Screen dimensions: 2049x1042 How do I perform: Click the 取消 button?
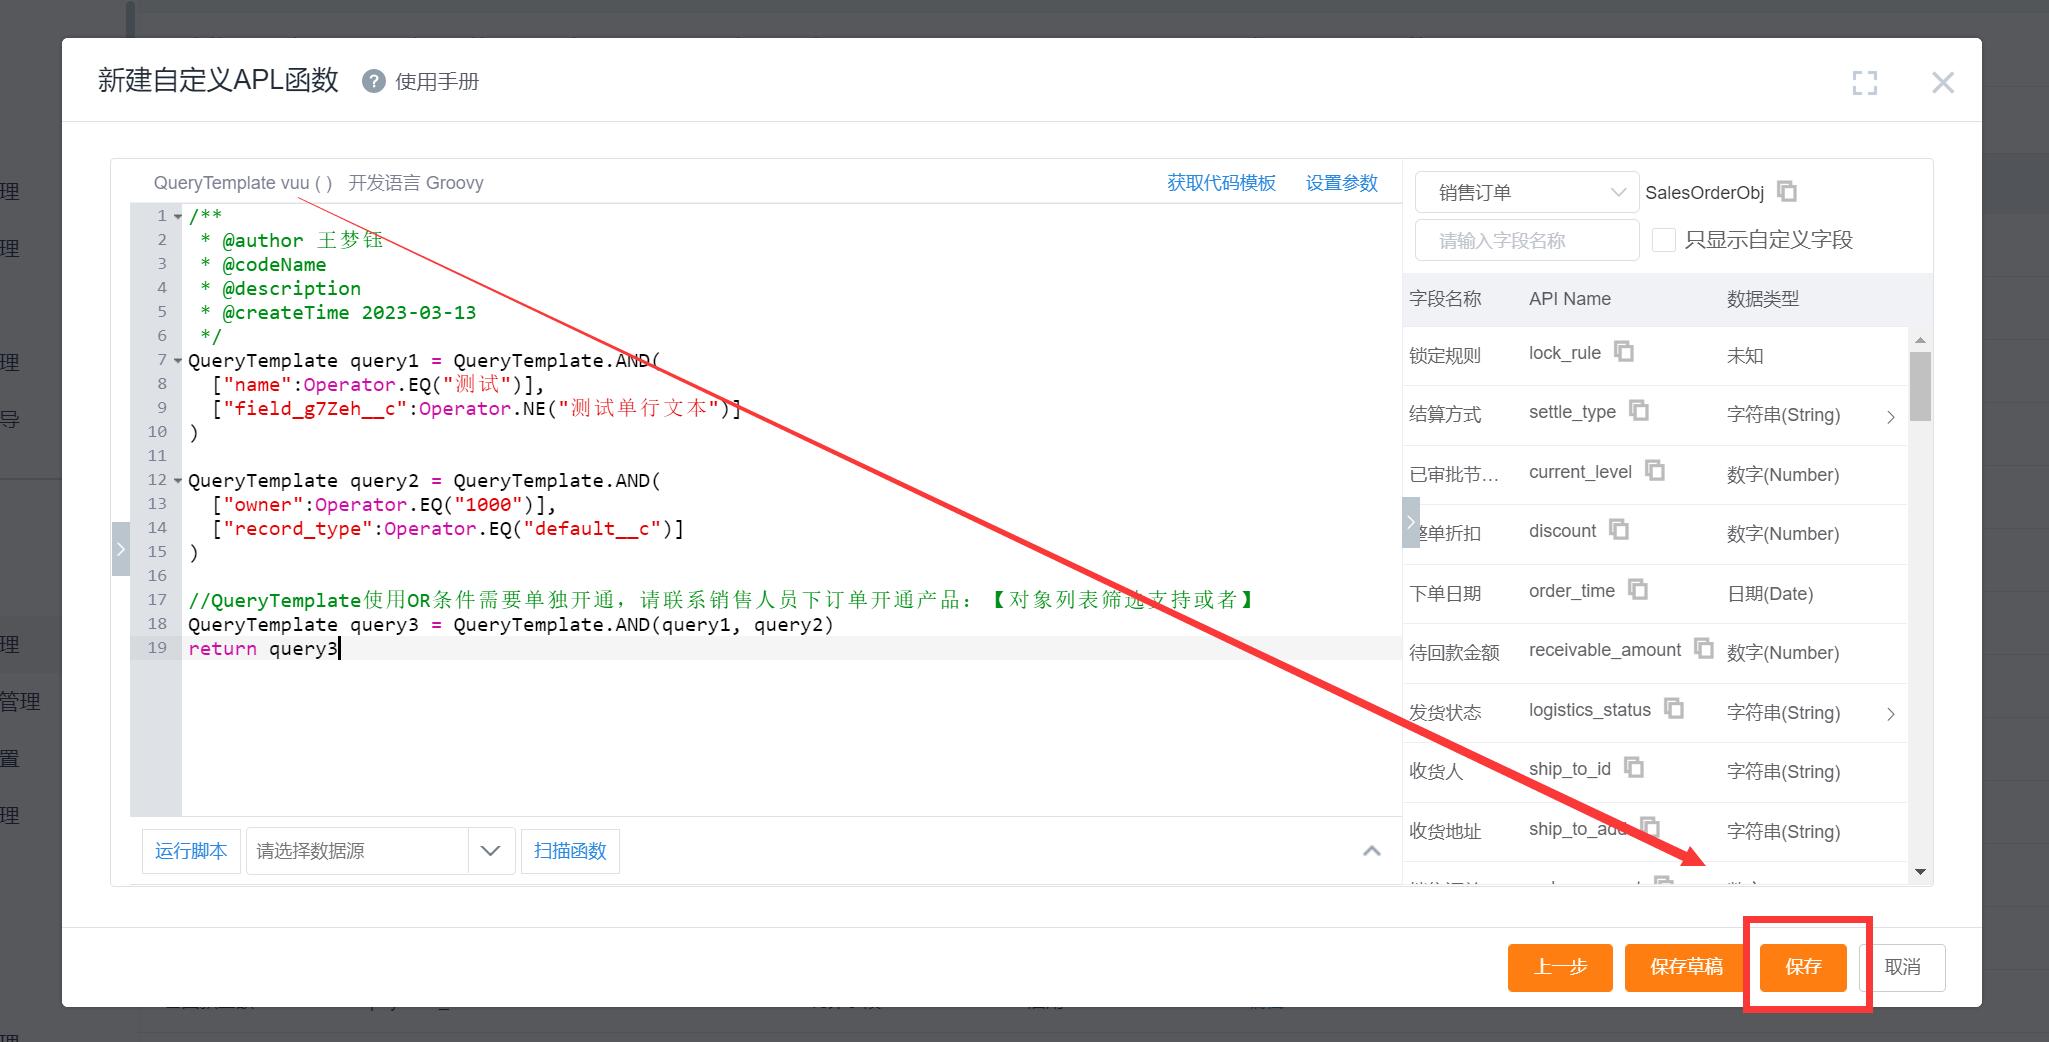1902,967
